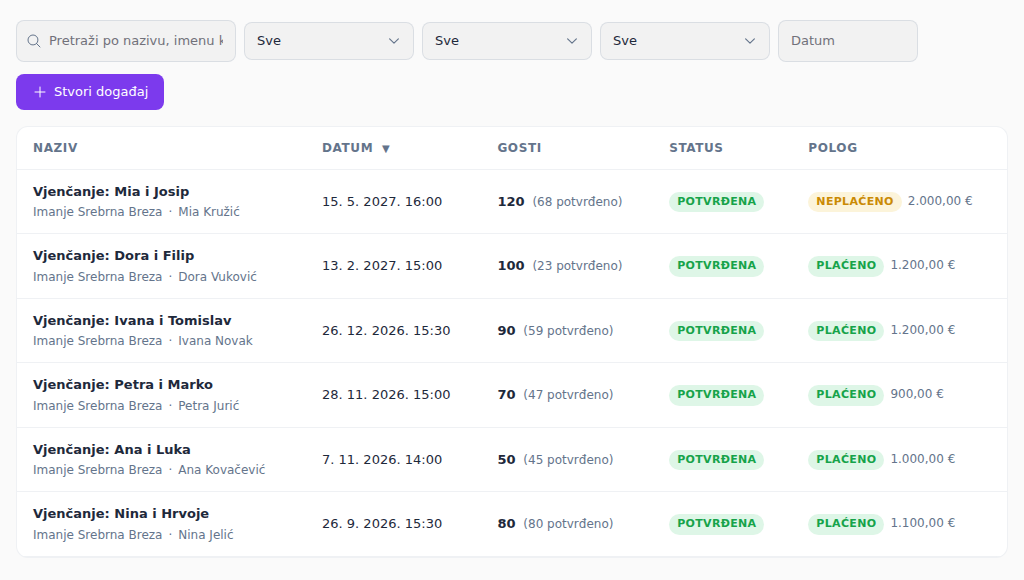This screenshot has height=580, width=1024.
Task: Click the DATUM sort arrow icon
Action: coord(386,148)
